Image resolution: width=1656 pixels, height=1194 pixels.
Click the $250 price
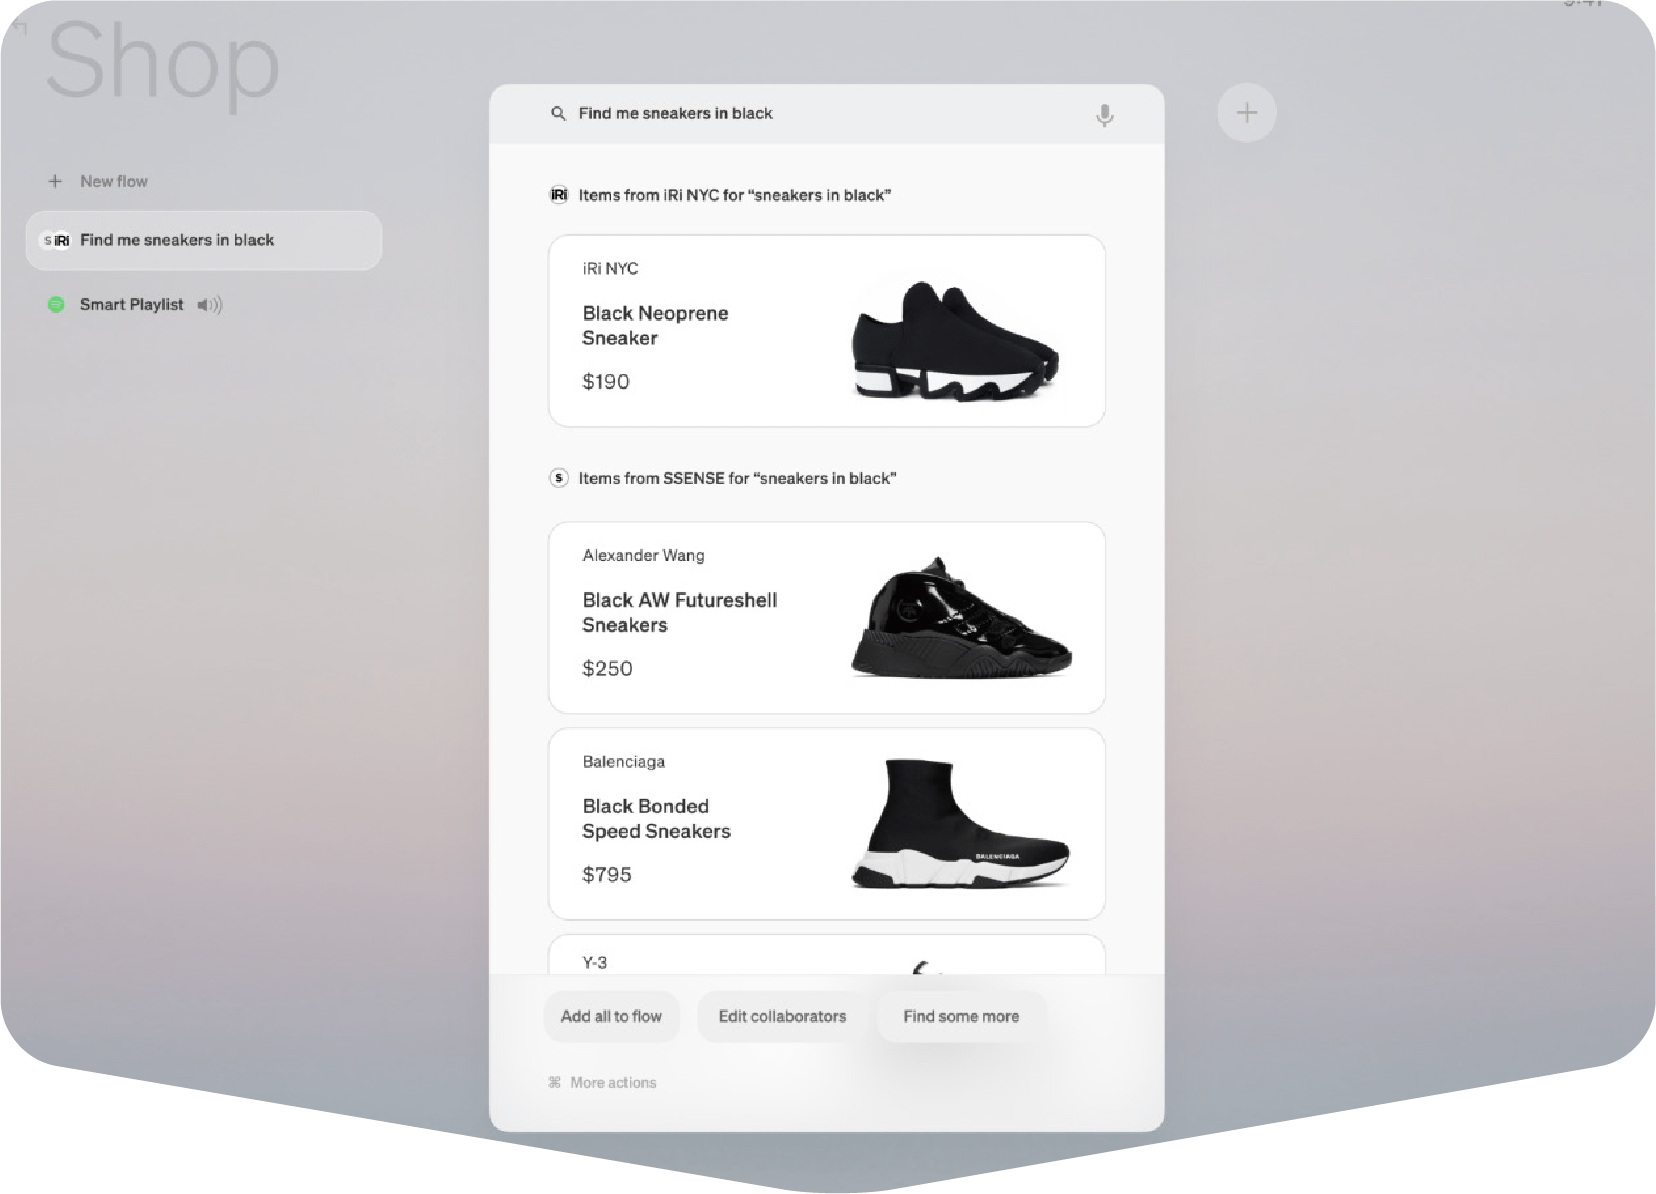point(607,668)
